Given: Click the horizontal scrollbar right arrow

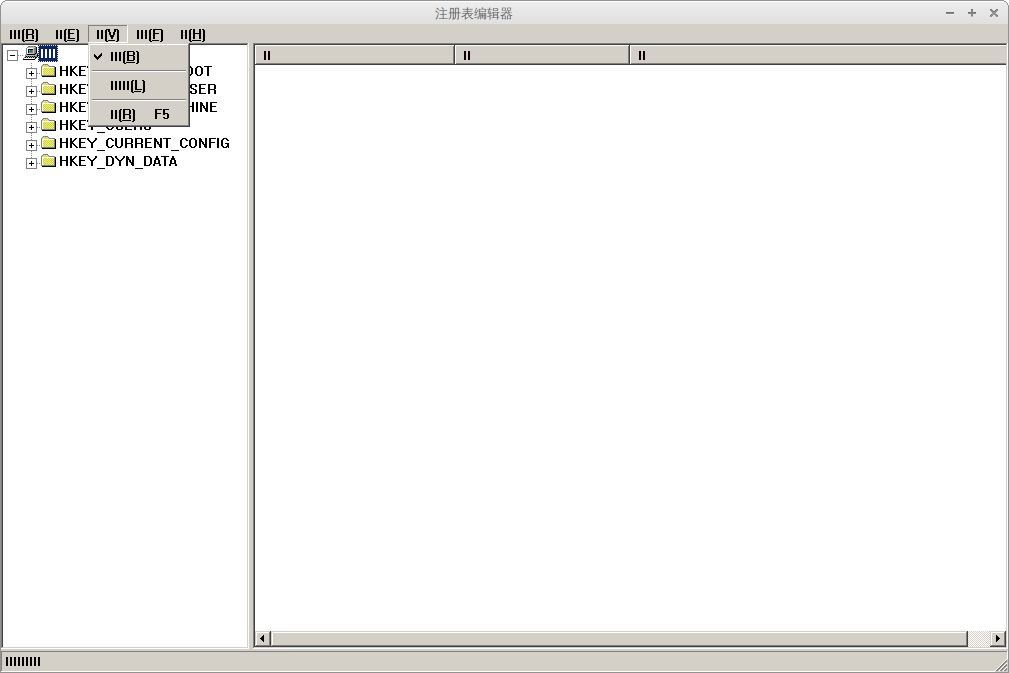Looking at the screenshot, I should 997,639.
